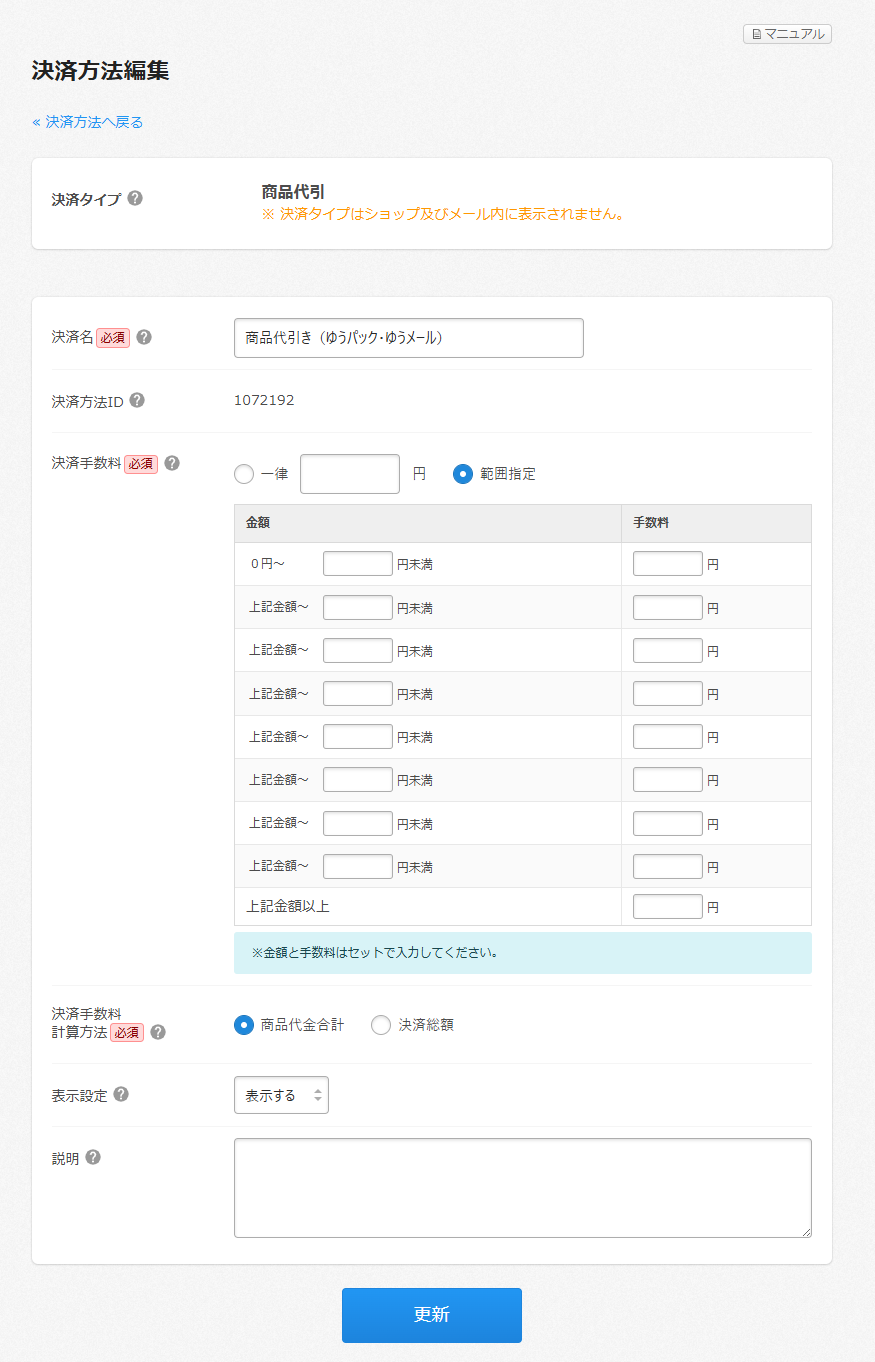Focus the 0円〜 amount threshold field
Image resolution: width=875 pixels, height=1362 pixels.
click(358, 564)
